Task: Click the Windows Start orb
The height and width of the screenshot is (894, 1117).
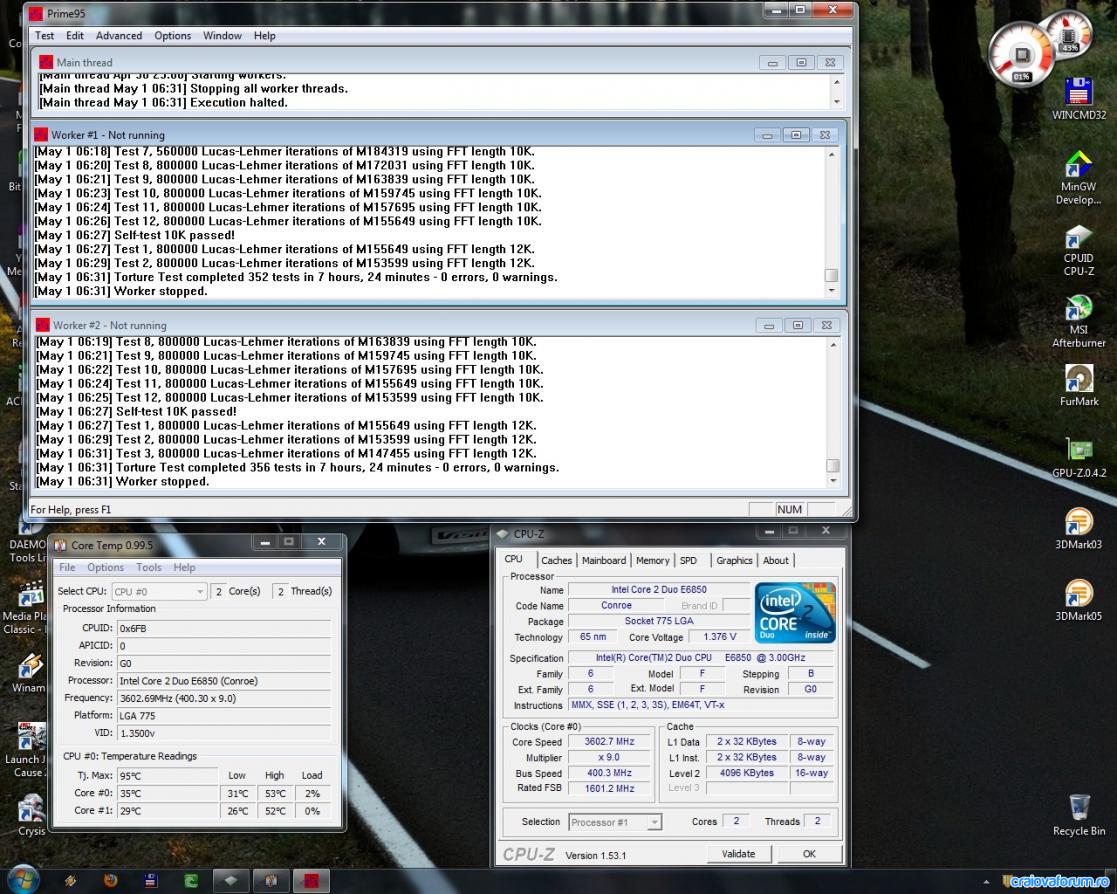Action: (x=23, y=880)
